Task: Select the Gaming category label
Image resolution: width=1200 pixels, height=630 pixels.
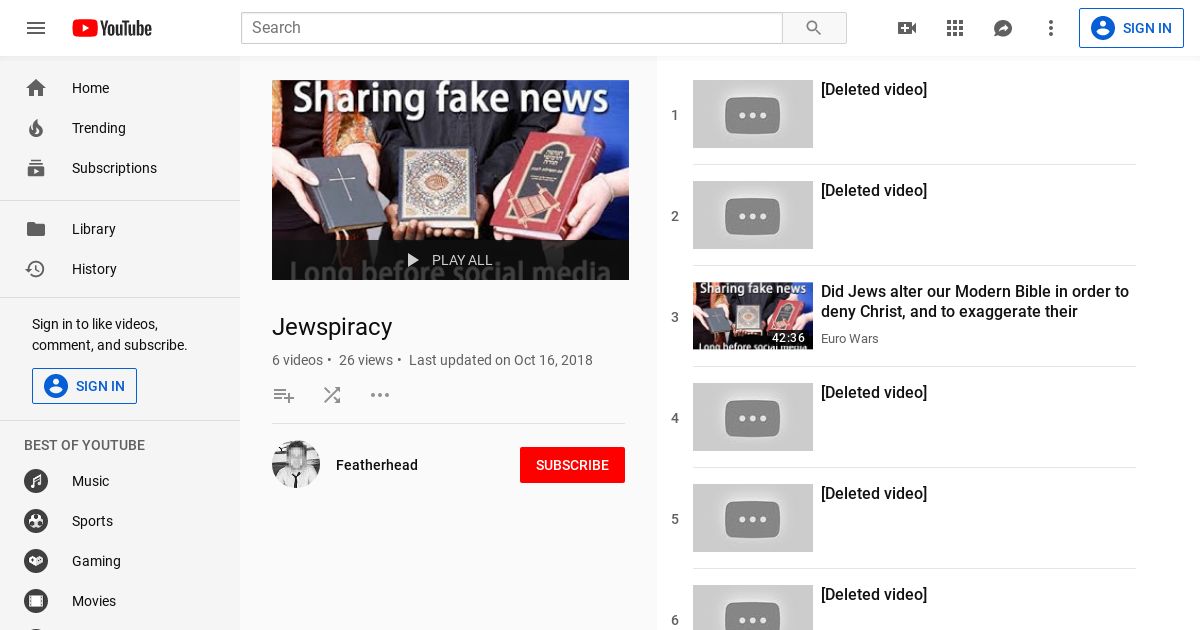Action: [x=96, y=561]
